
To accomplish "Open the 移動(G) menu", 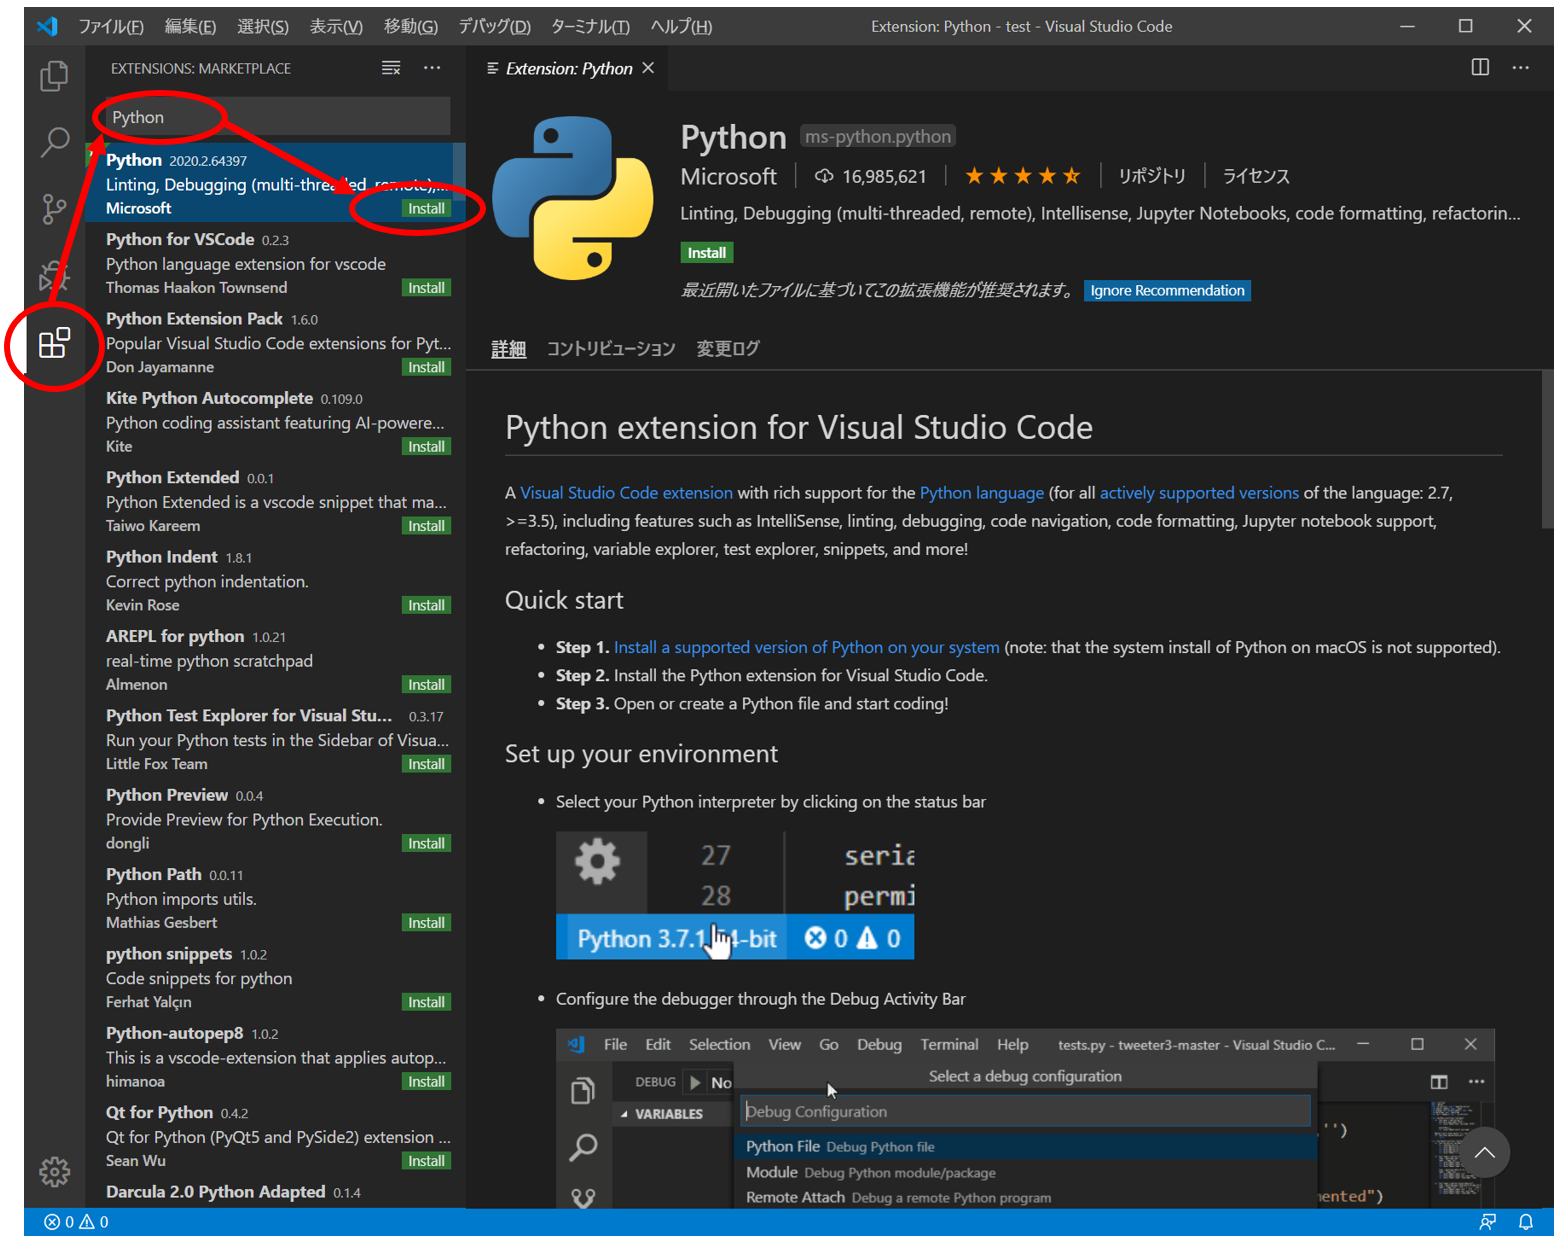I will click(x=411, y=26).
